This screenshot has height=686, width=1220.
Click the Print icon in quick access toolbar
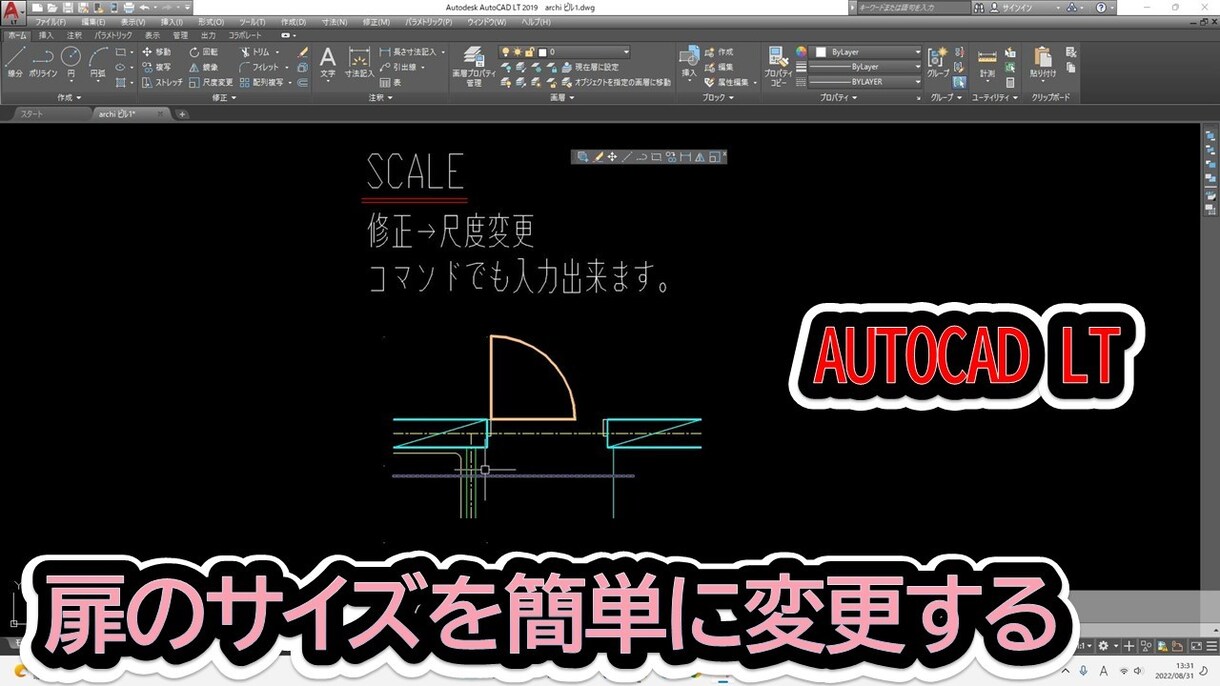pyautogui.click(x=128, y=7)
